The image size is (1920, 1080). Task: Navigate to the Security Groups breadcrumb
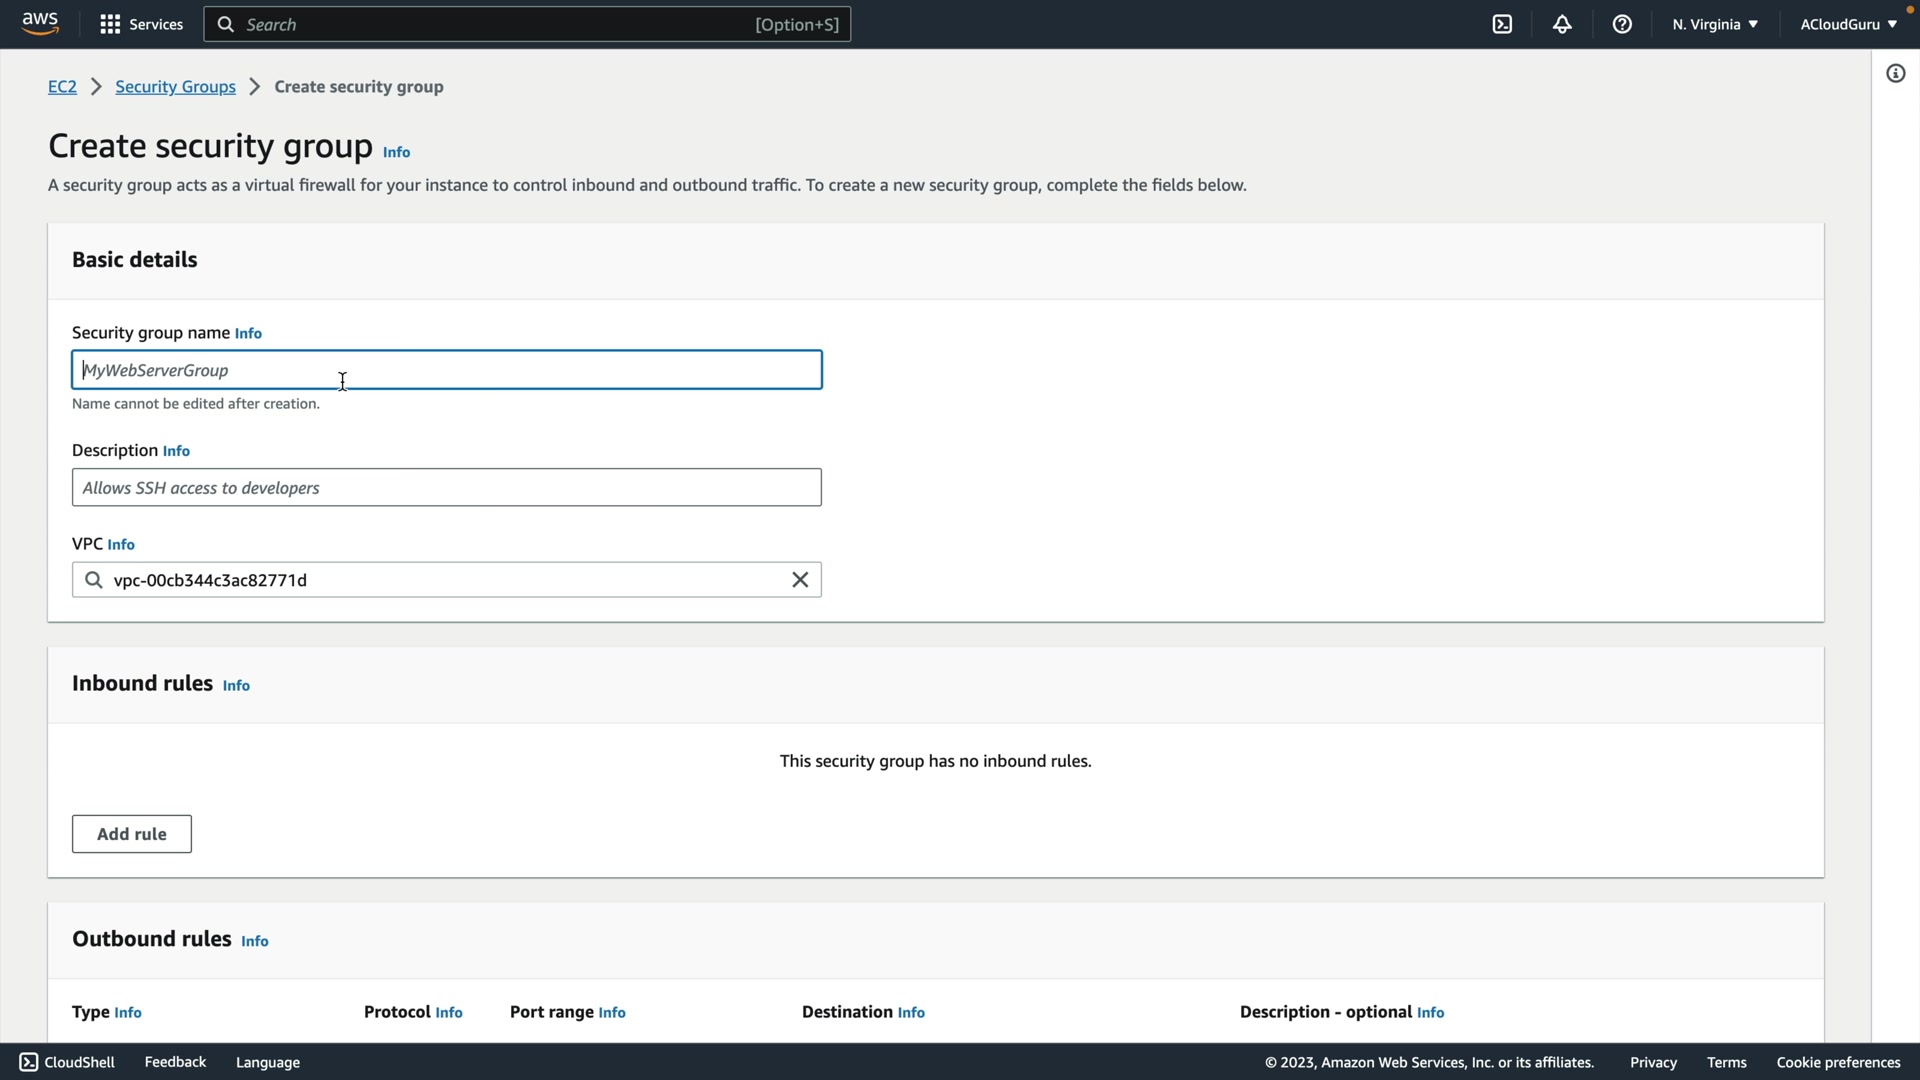click(x=175, y=87)
